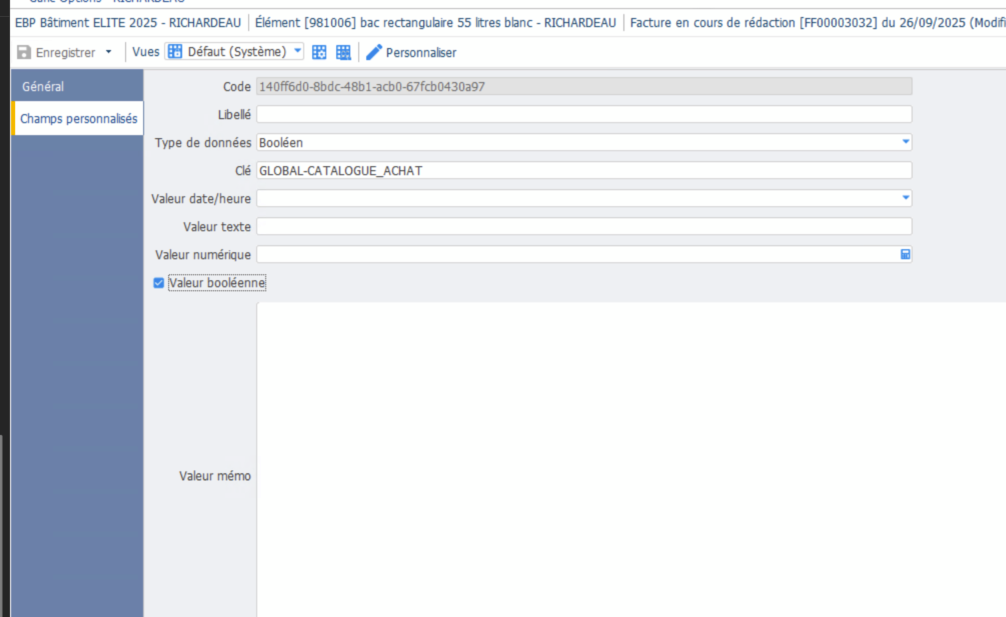
Task: Open the Enregistrer split-button arrow
Action: [x=108, y=52]
